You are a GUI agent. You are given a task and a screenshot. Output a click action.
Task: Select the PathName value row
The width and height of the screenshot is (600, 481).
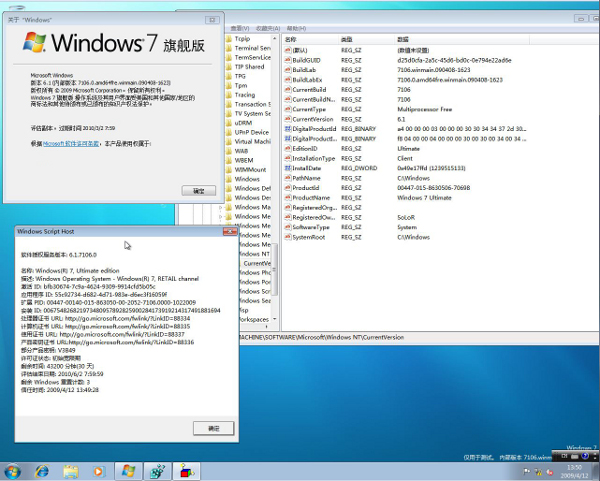[406, 178]
